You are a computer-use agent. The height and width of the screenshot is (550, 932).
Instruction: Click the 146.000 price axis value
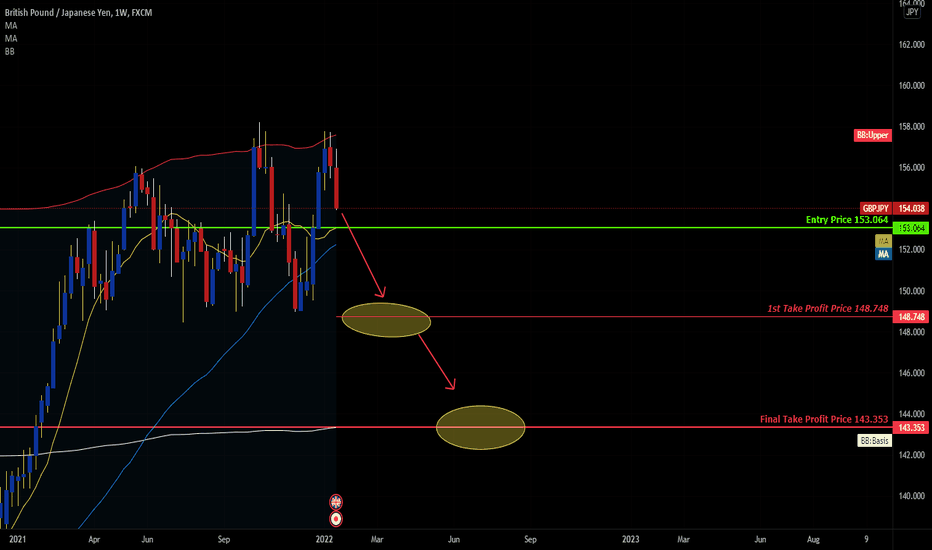912,373
